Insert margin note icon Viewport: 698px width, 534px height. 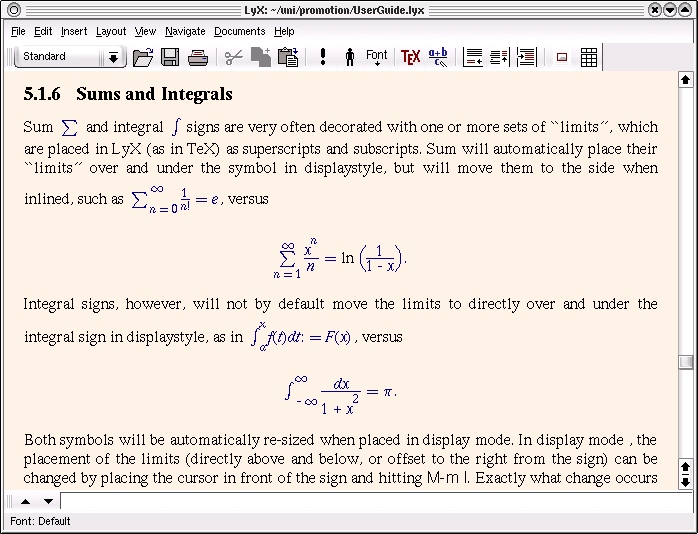499,57
